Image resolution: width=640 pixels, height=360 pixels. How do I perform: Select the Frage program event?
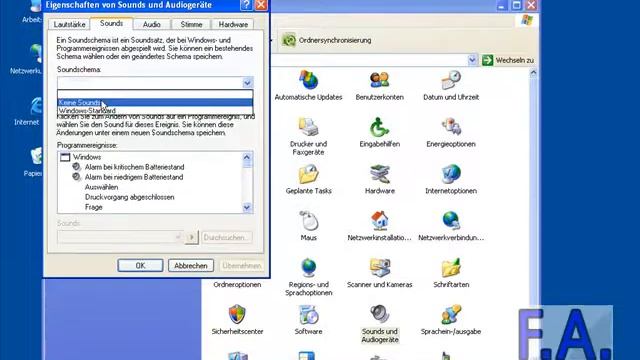pyautogui.click(x=93, y=207)
